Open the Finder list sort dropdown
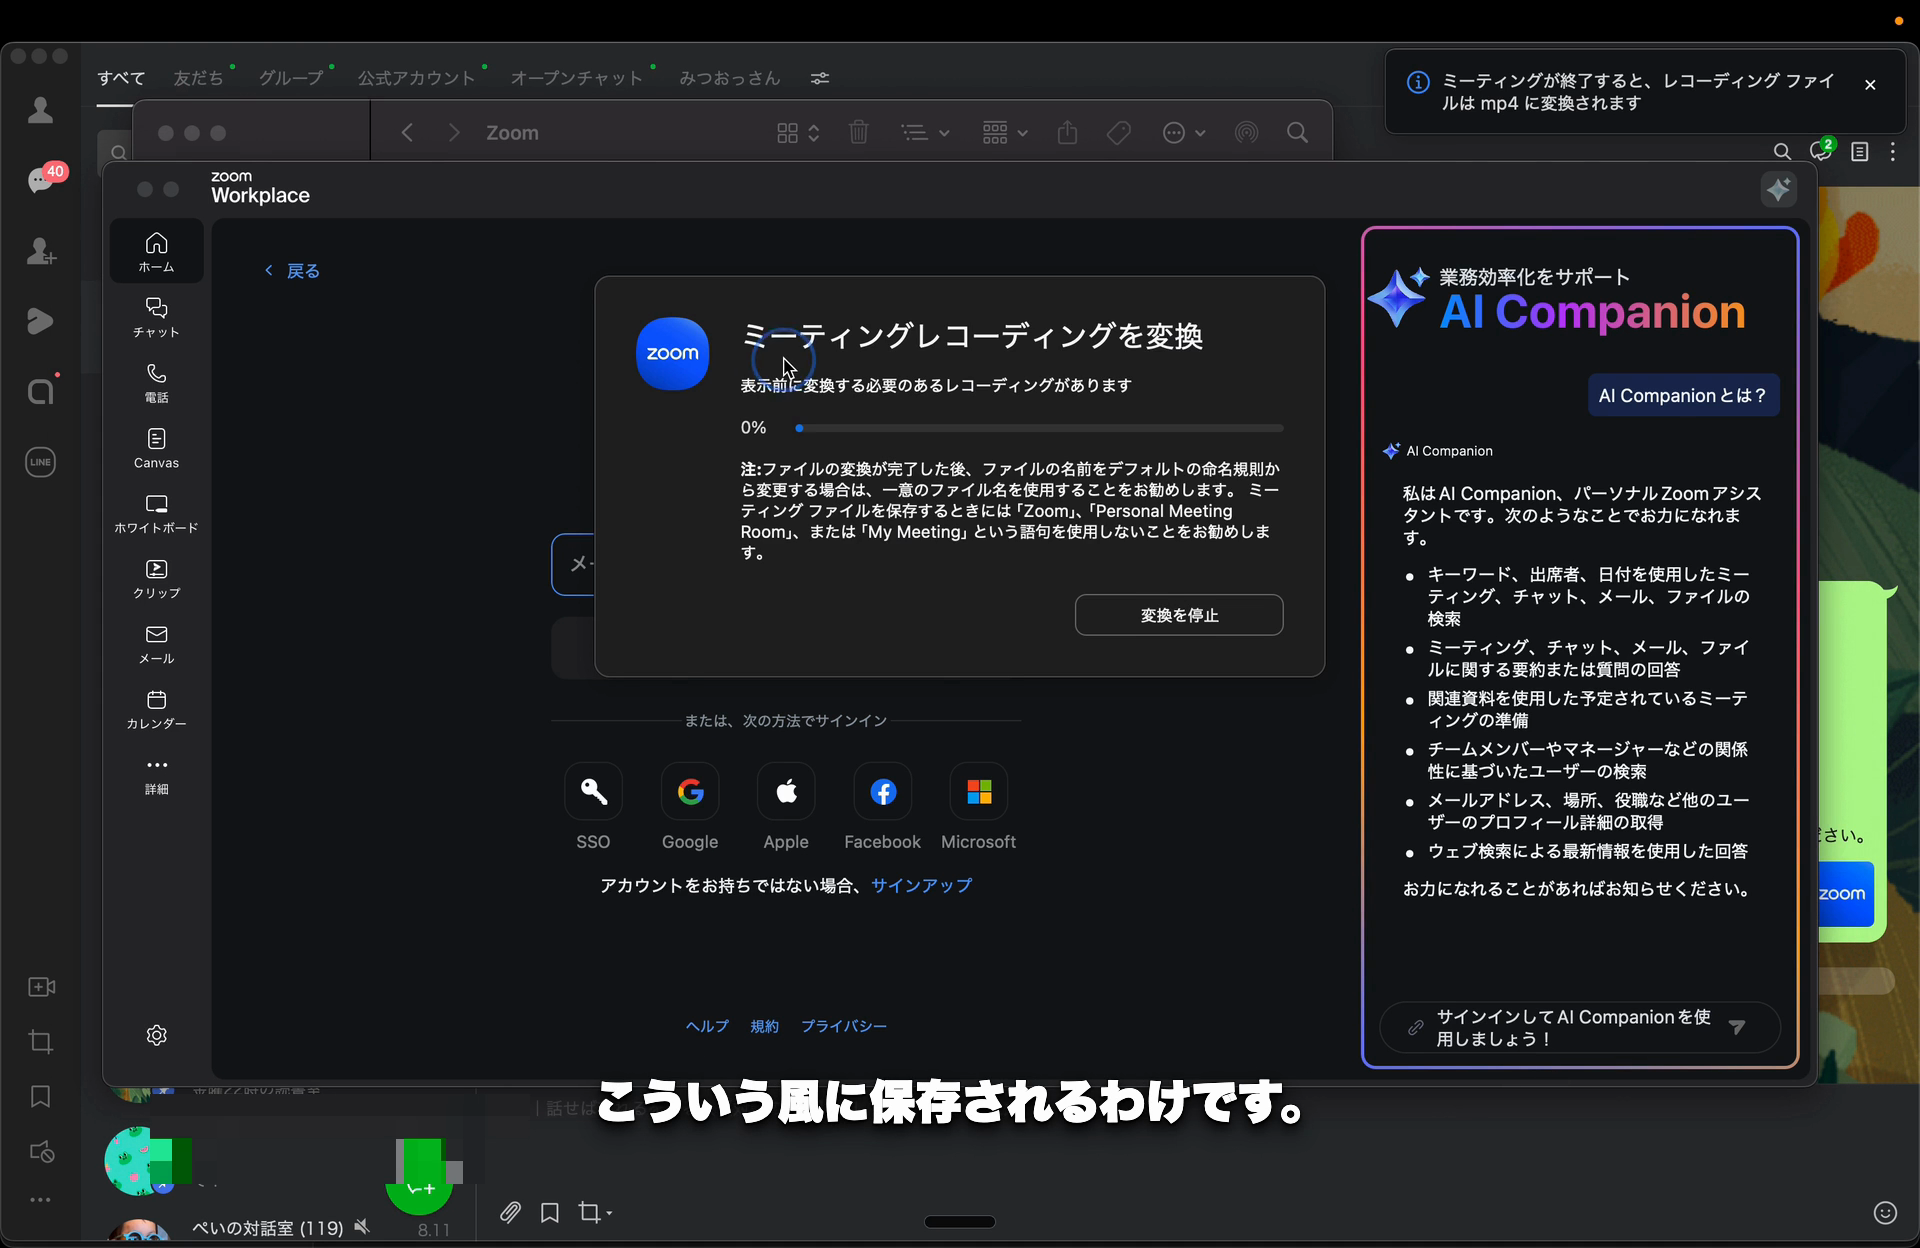The width and height of the screenshot is (1920, 1248). tap(925, 133)
